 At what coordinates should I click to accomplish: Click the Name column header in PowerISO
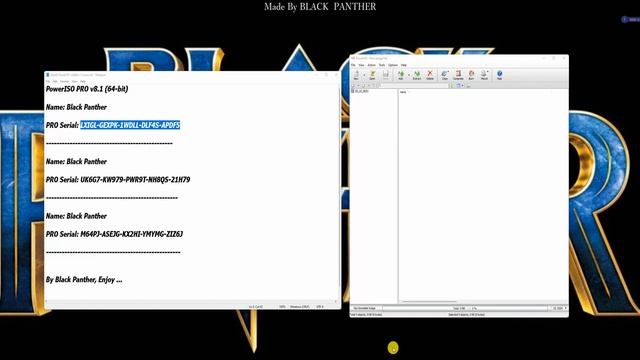(x=403, y=92)
